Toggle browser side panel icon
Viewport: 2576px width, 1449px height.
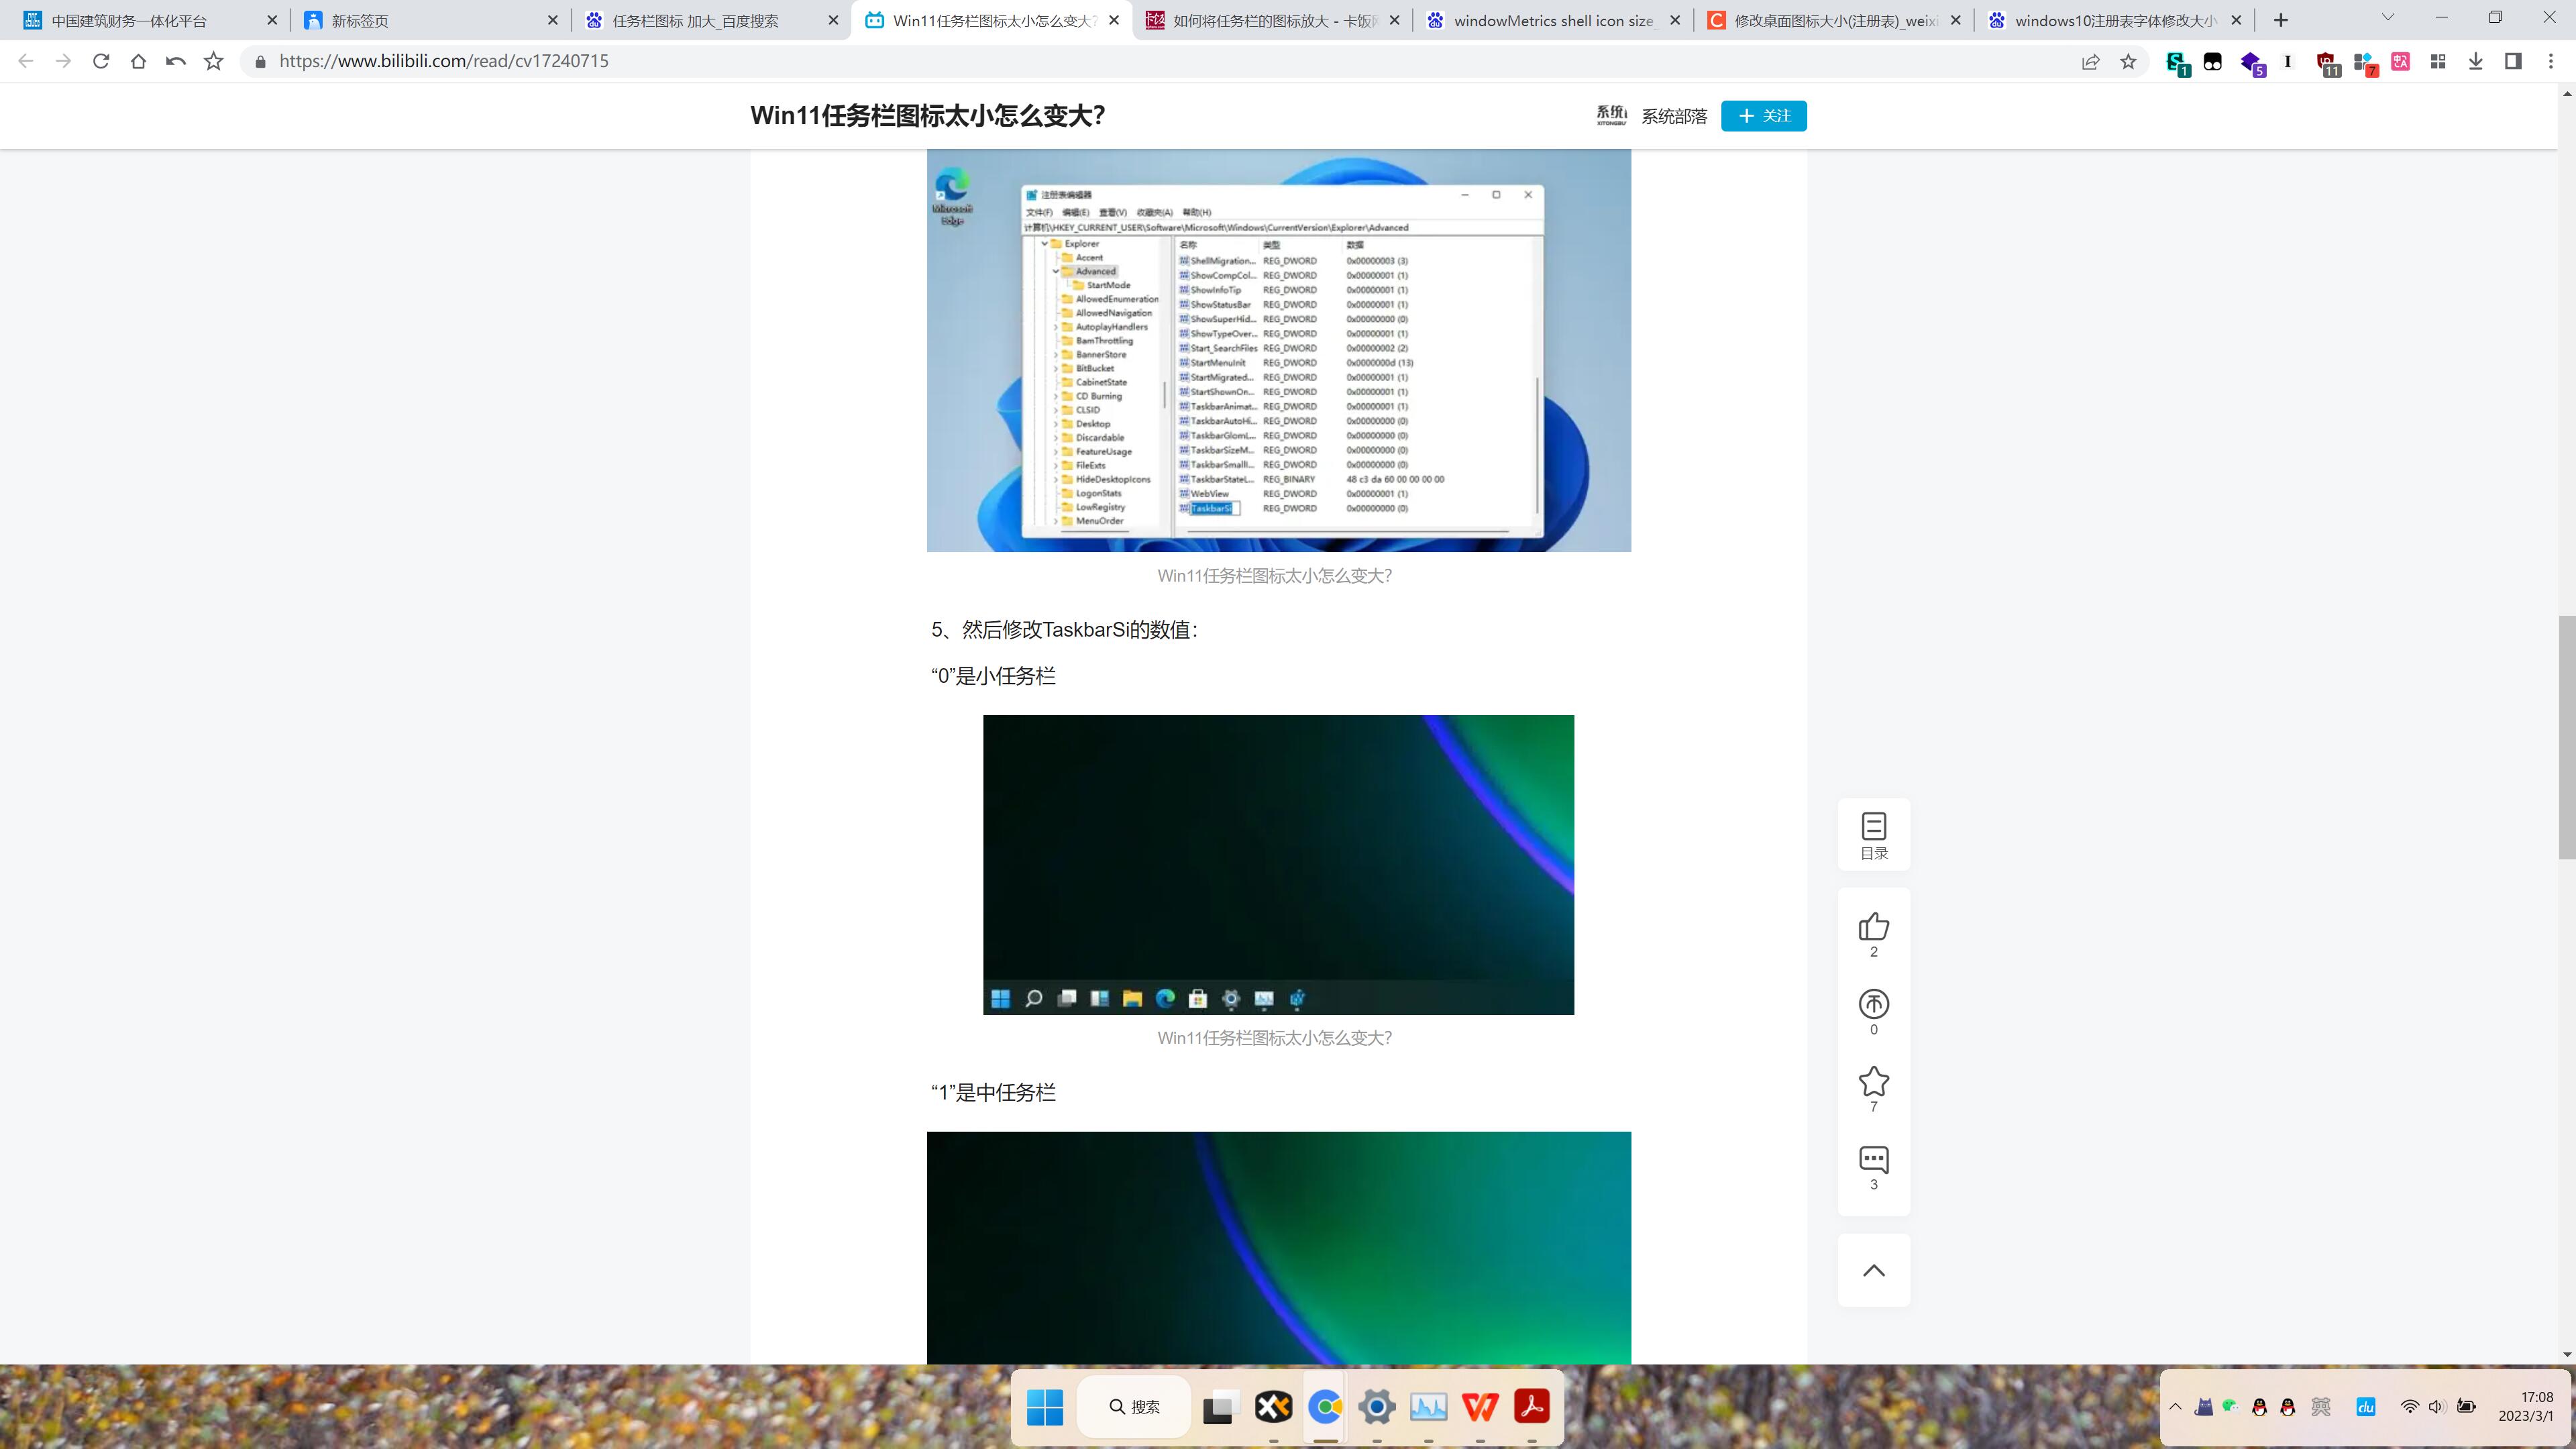click(x=2512, y=62)
